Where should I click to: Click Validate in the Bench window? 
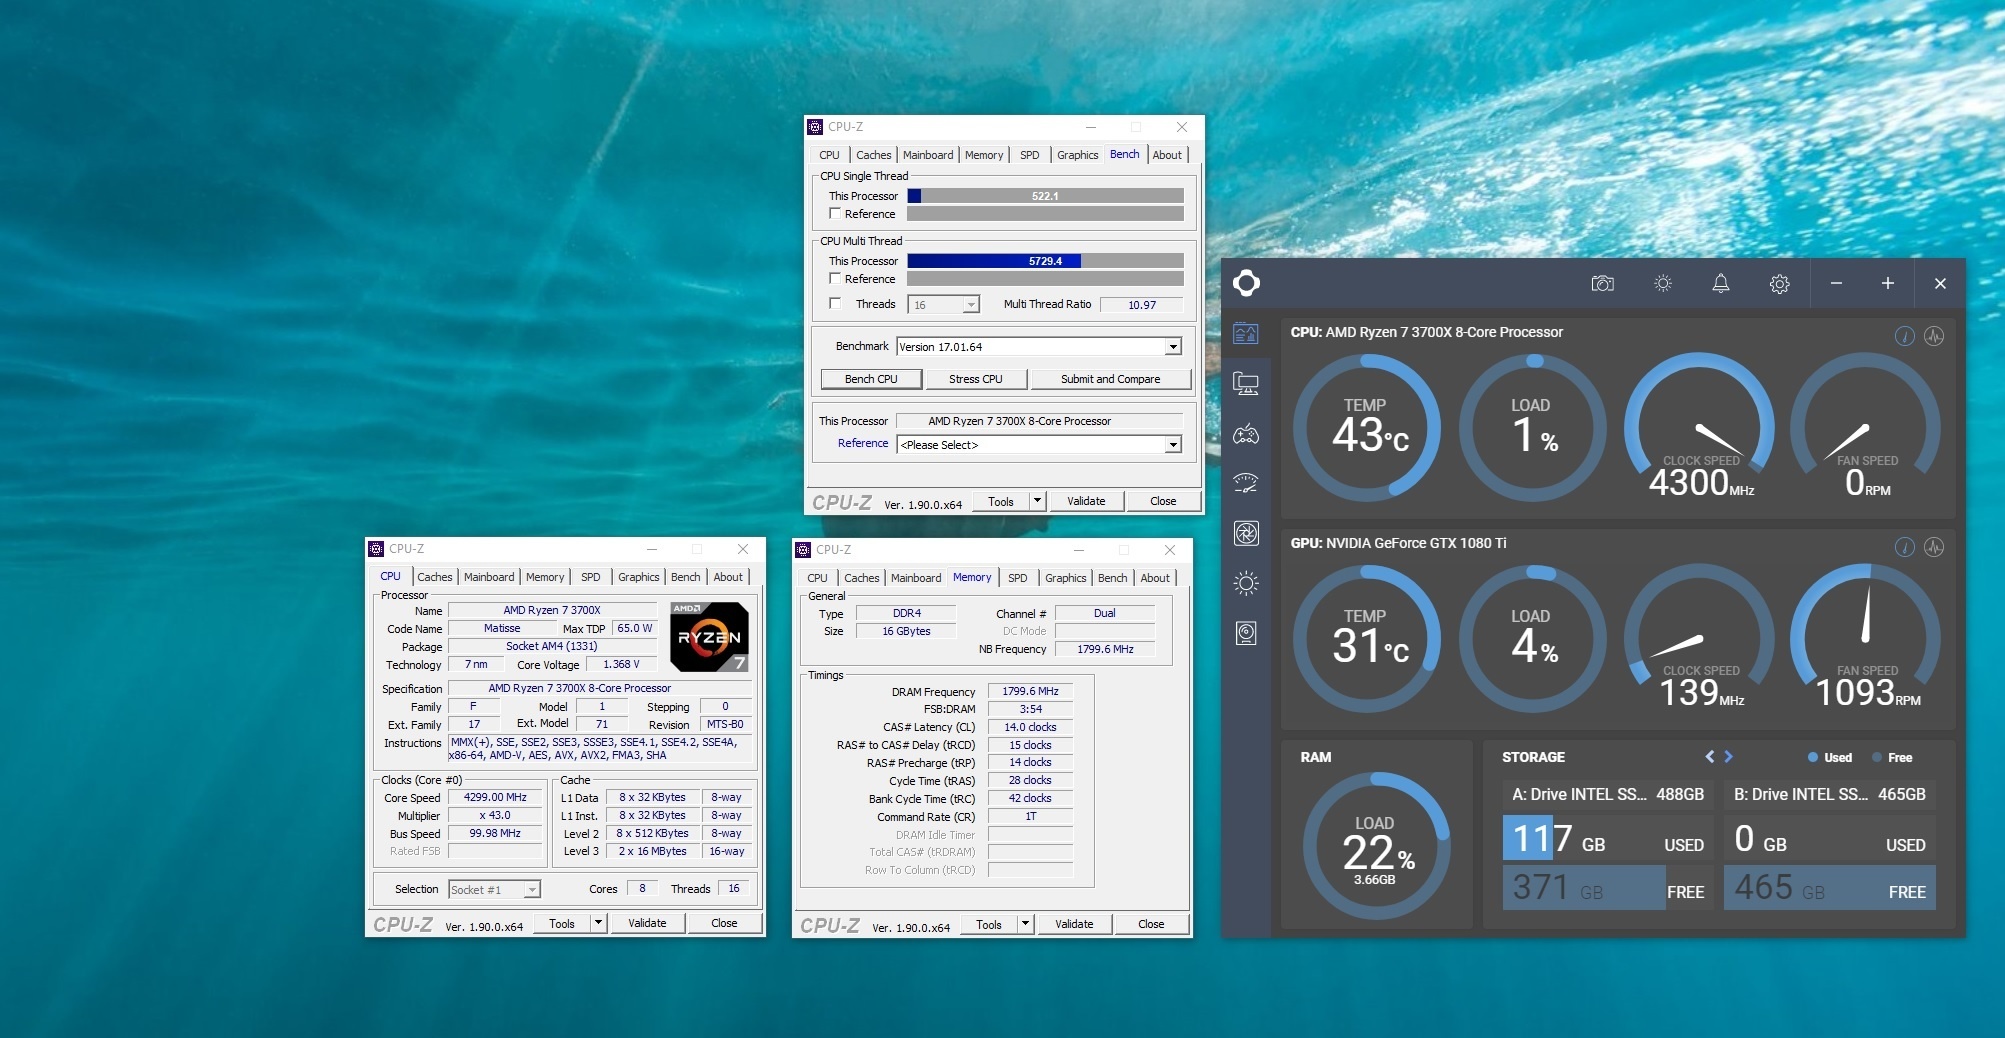coord(1086,501)
